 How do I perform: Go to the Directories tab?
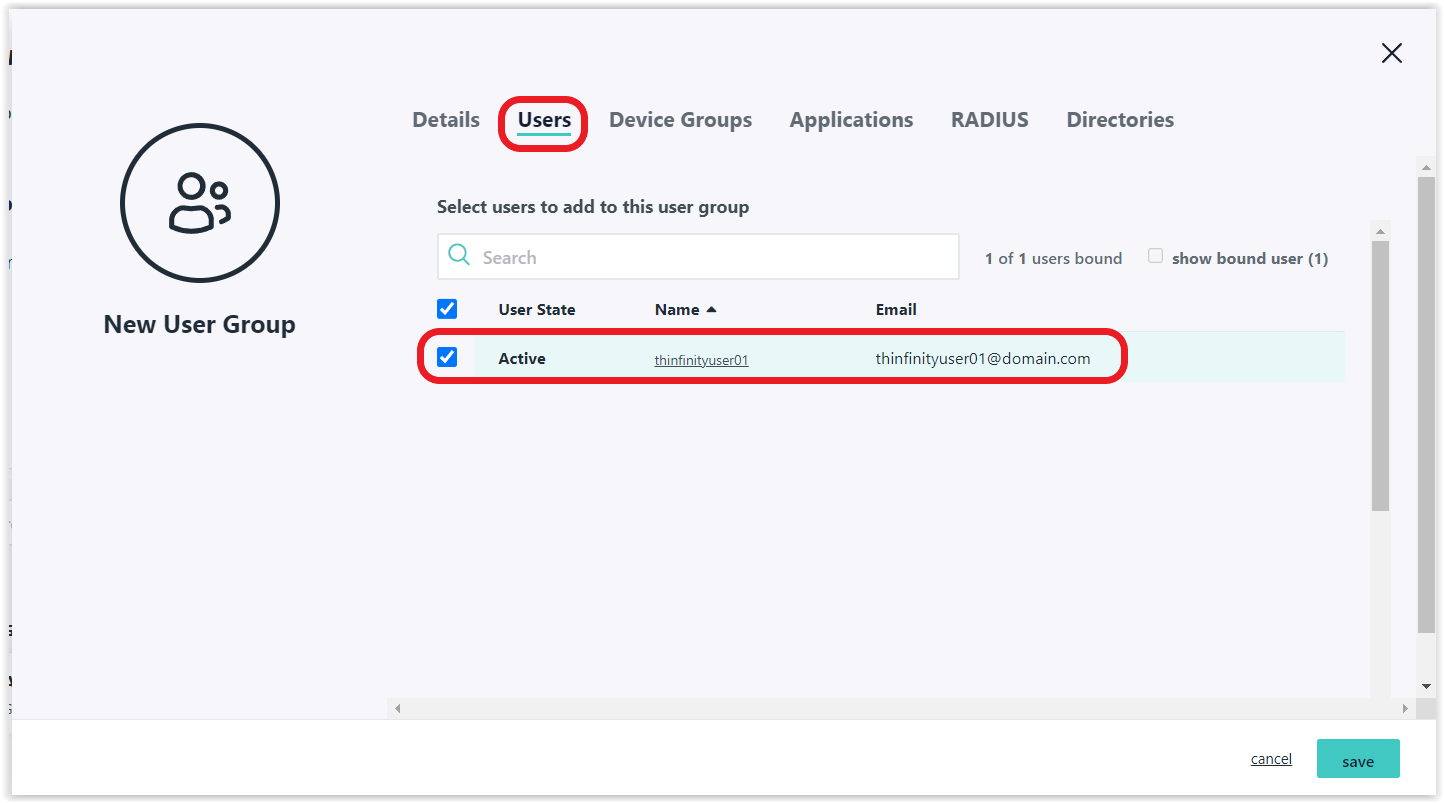coord(1120,120)
